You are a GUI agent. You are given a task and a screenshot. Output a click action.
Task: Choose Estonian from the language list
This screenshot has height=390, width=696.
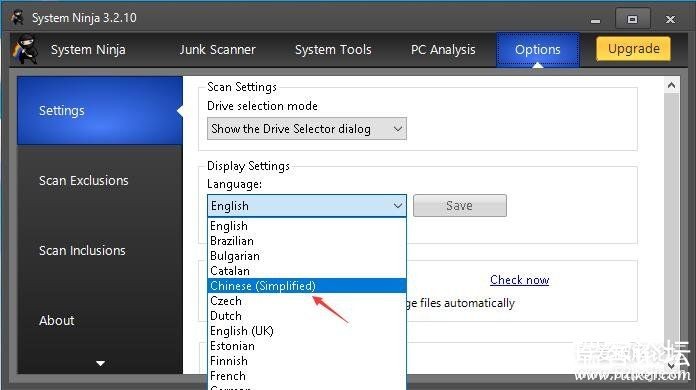[307, 346]
